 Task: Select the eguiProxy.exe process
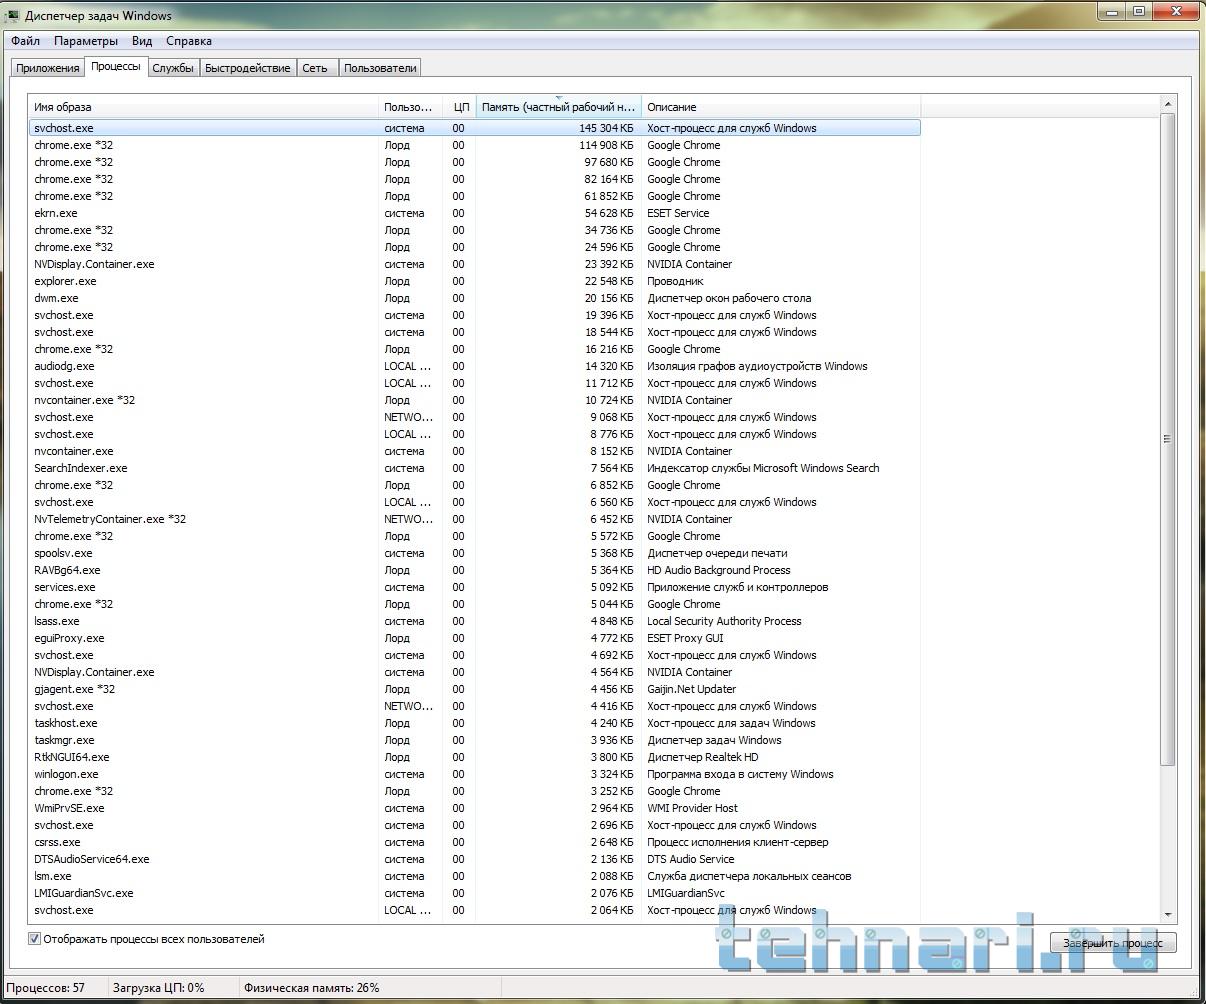(x=475, y=638)
